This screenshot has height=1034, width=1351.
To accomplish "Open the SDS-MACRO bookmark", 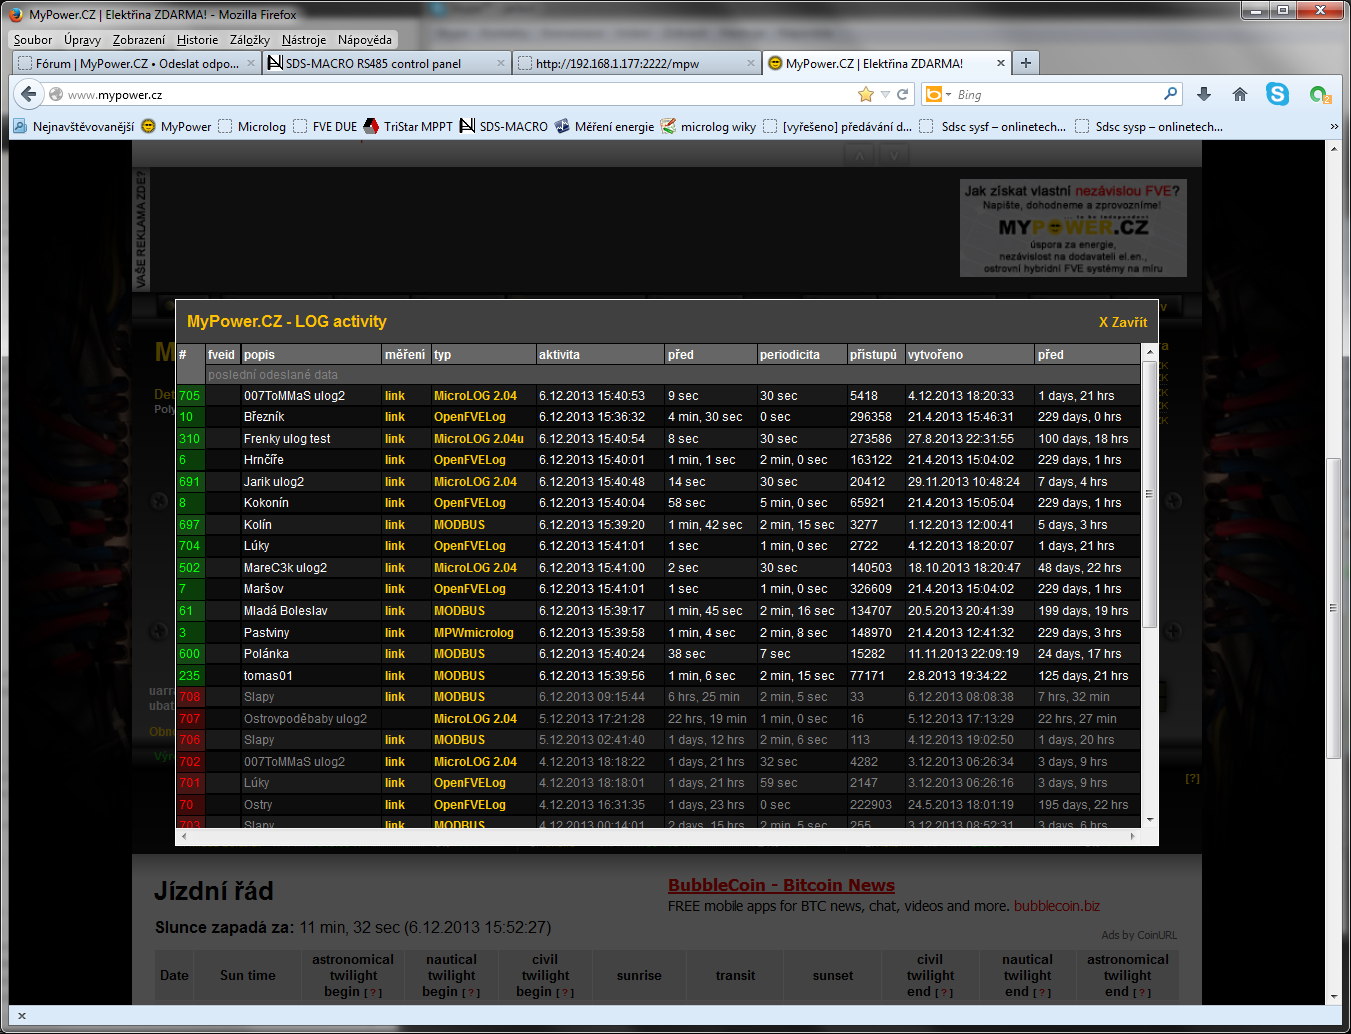I will point(503,126).
